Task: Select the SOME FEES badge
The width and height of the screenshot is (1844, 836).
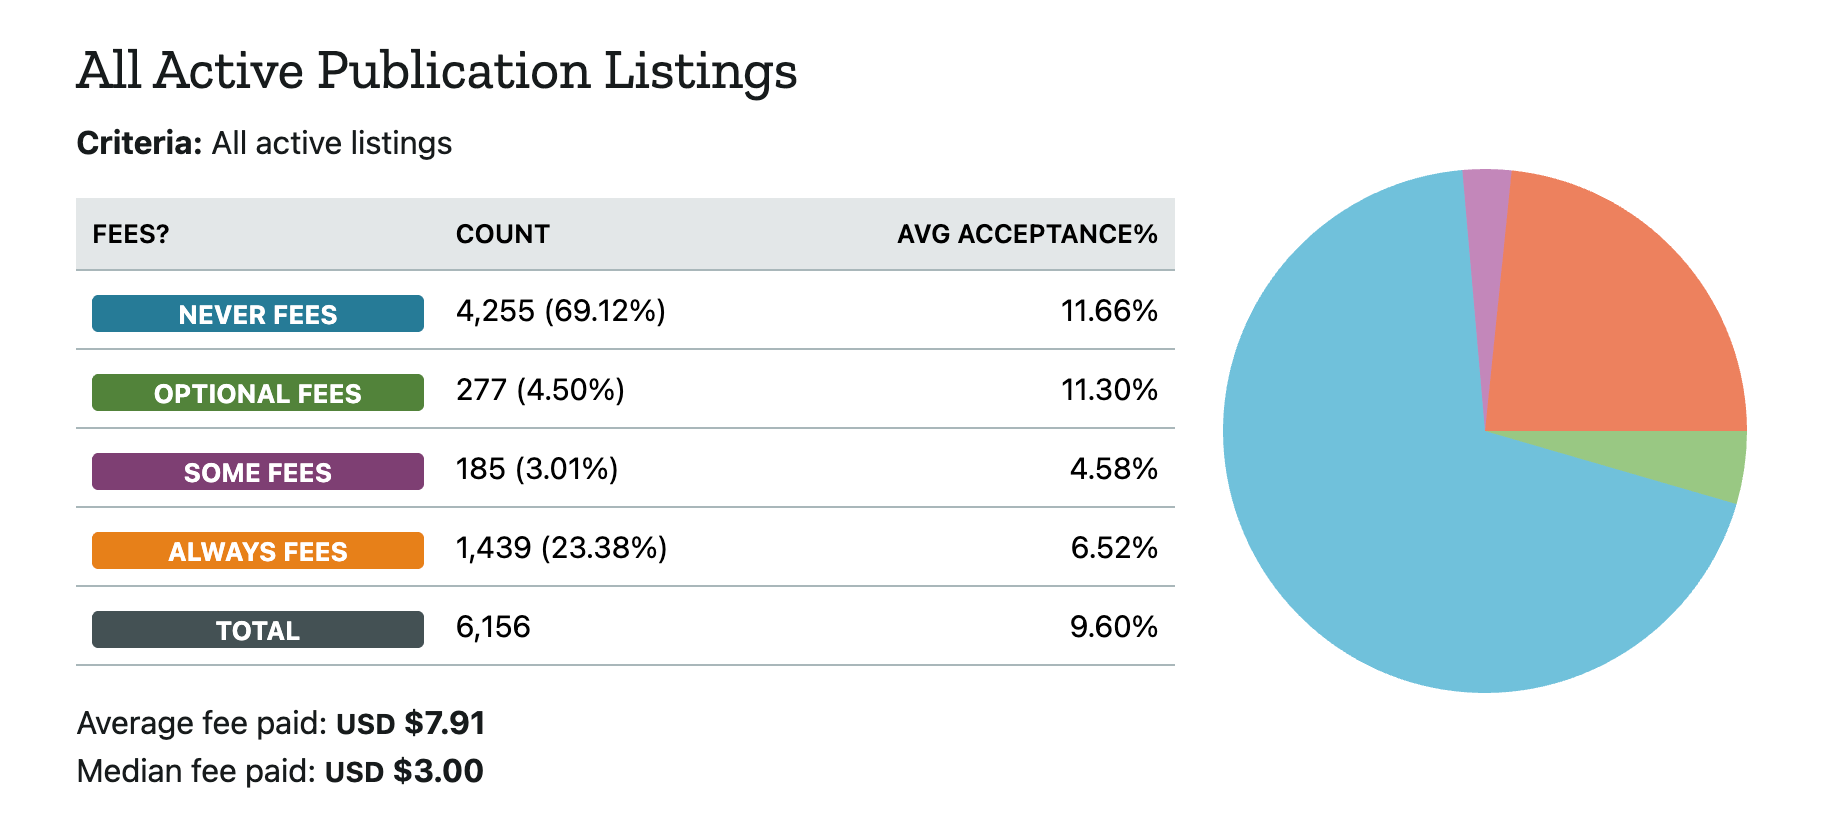Action: 257,472
